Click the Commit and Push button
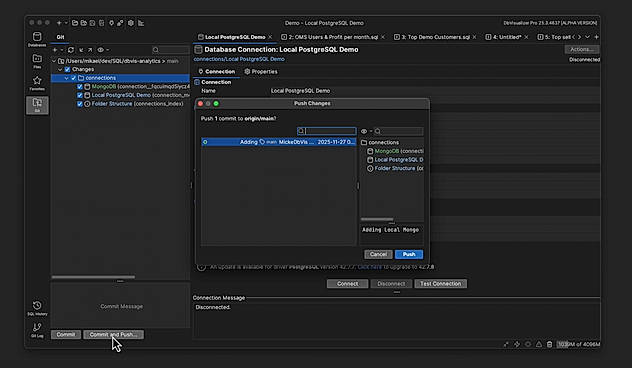The height and width of the screenshot is (368, 632). click(x=113, y=335)
